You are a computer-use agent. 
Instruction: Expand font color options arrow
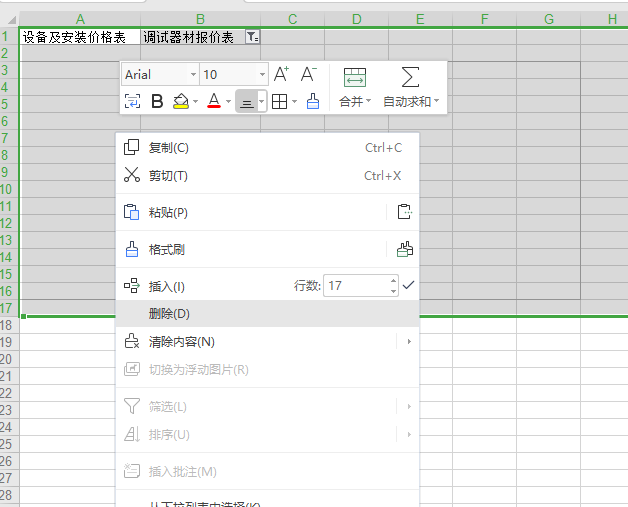click(228, 101)
